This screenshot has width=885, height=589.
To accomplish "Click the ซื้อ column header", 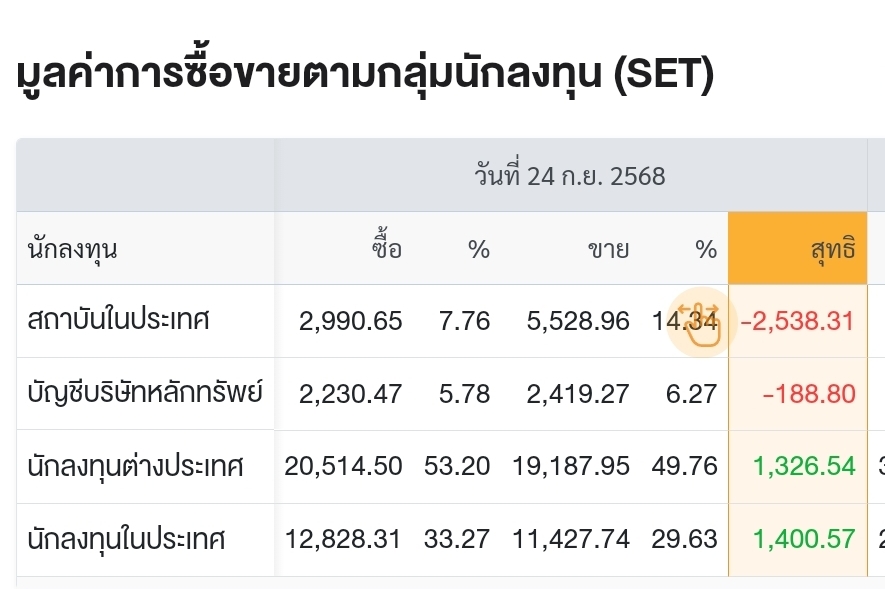I will click(387, 248).
